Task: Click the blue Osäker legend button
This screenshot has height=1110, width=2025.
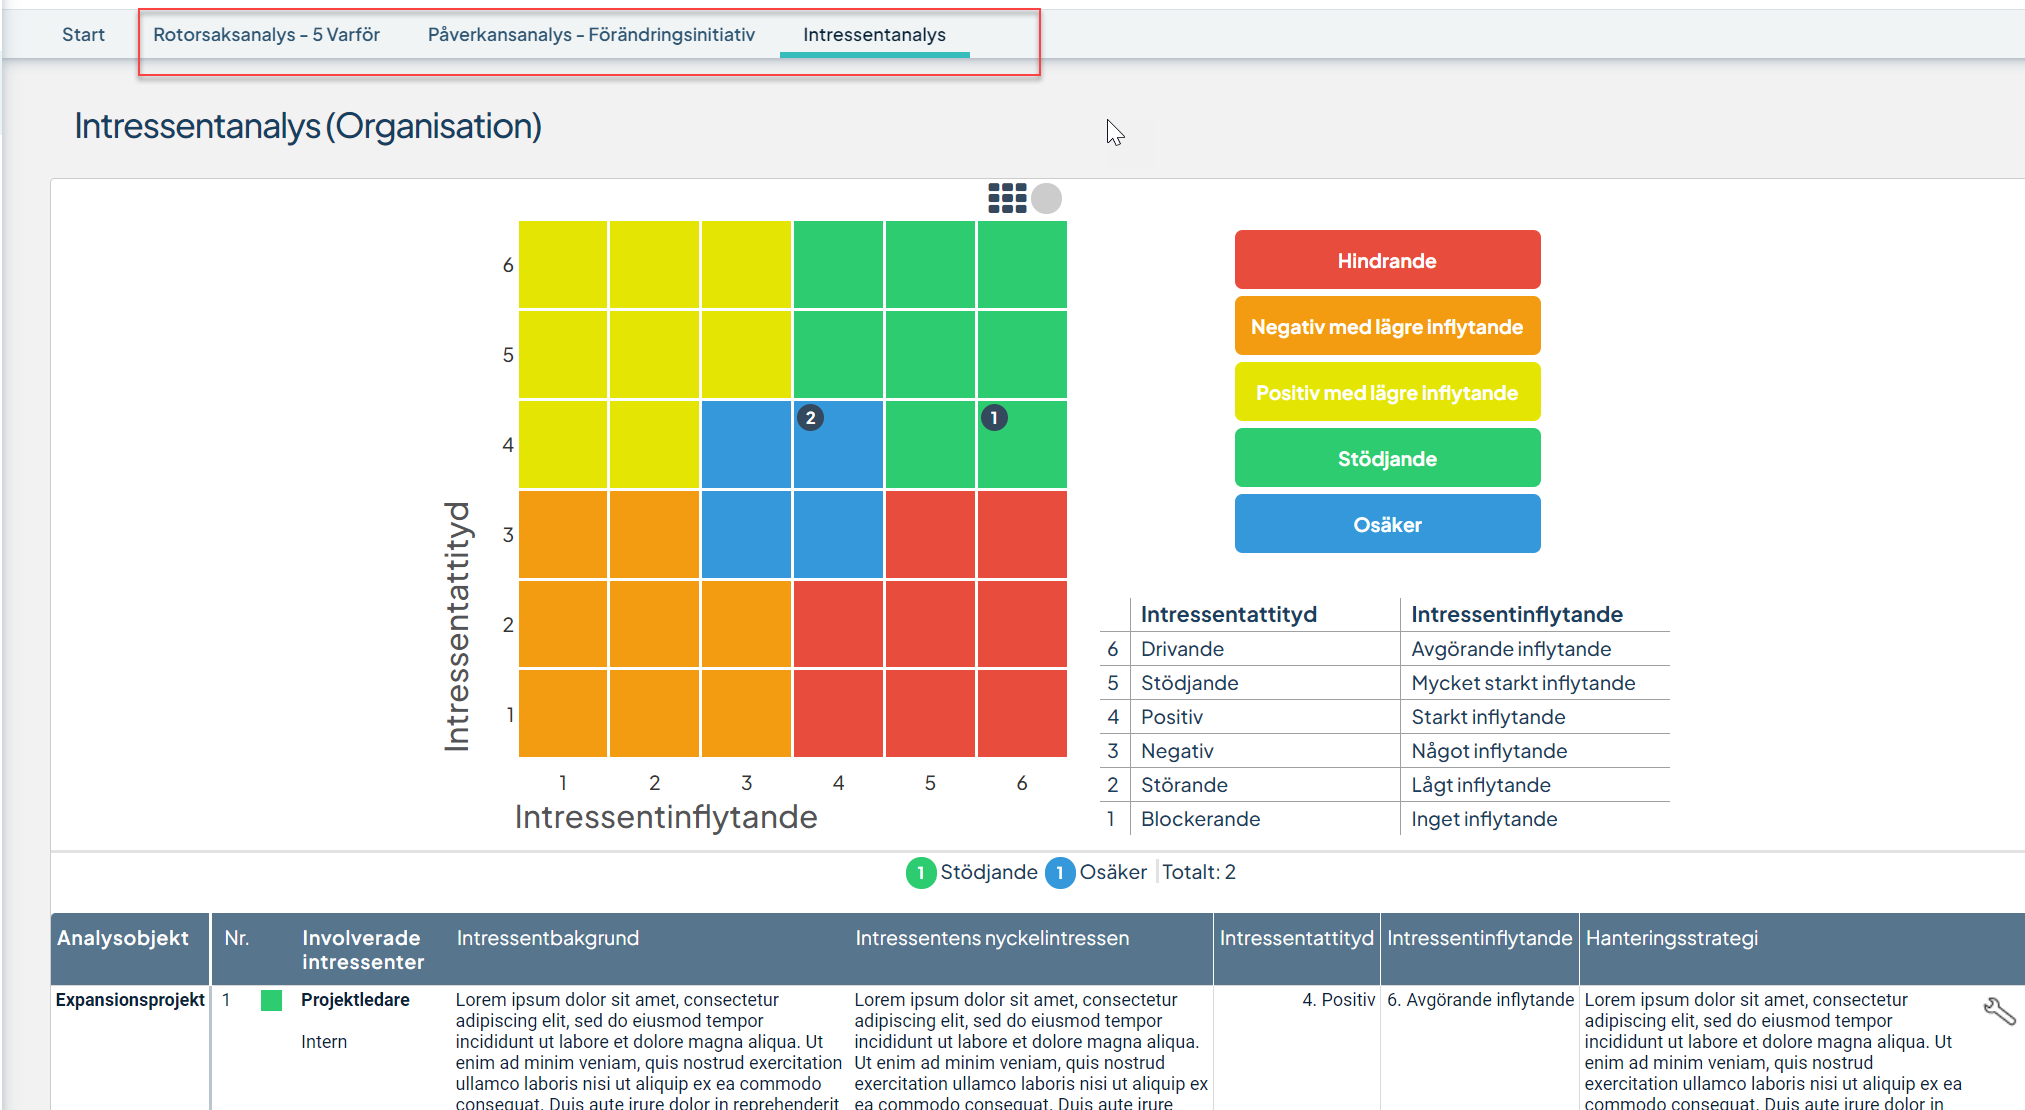Action: click(x=1387, y=524)
